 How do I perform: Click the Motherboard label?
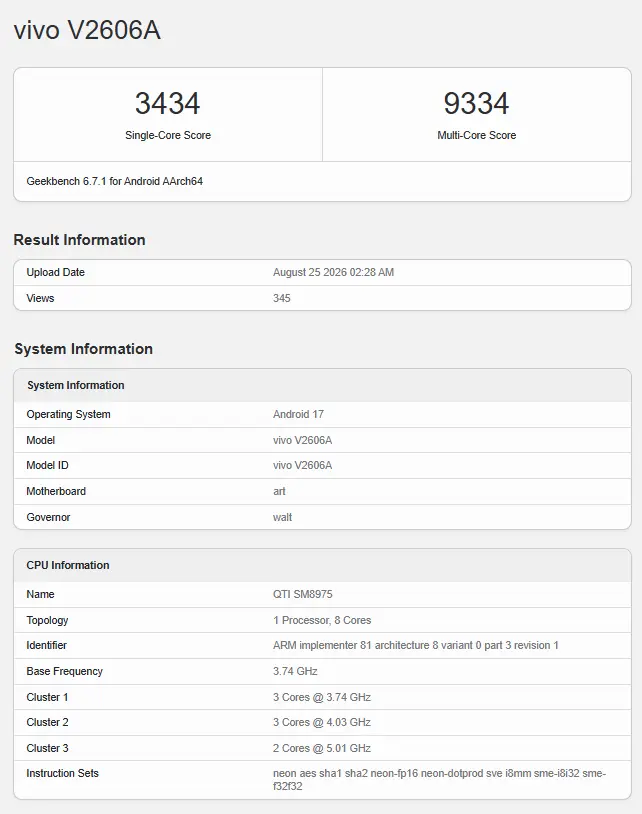[56, 491]
